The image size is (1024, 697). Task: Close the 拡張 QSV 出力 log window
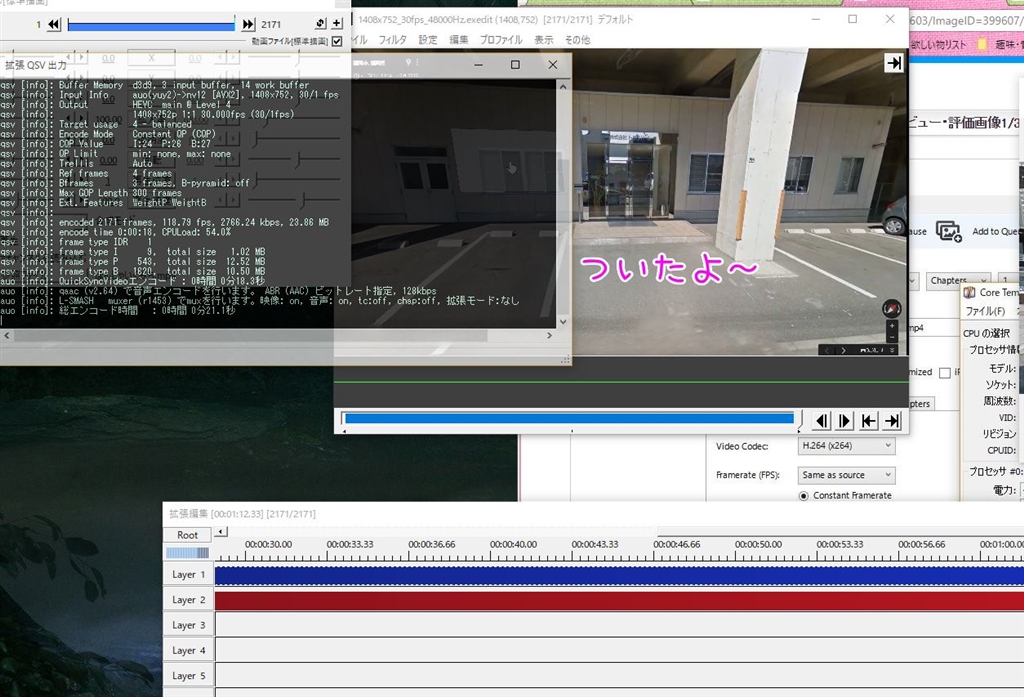(552, 65)
